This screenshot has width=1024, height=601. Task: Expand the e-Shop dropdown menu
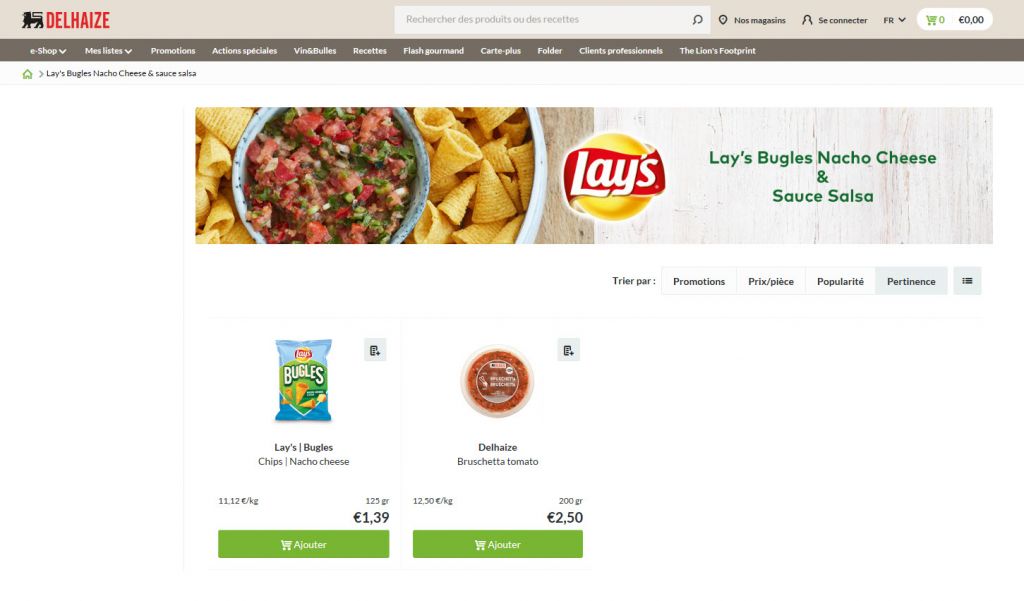pyautogui.click(x=48, y=50)
